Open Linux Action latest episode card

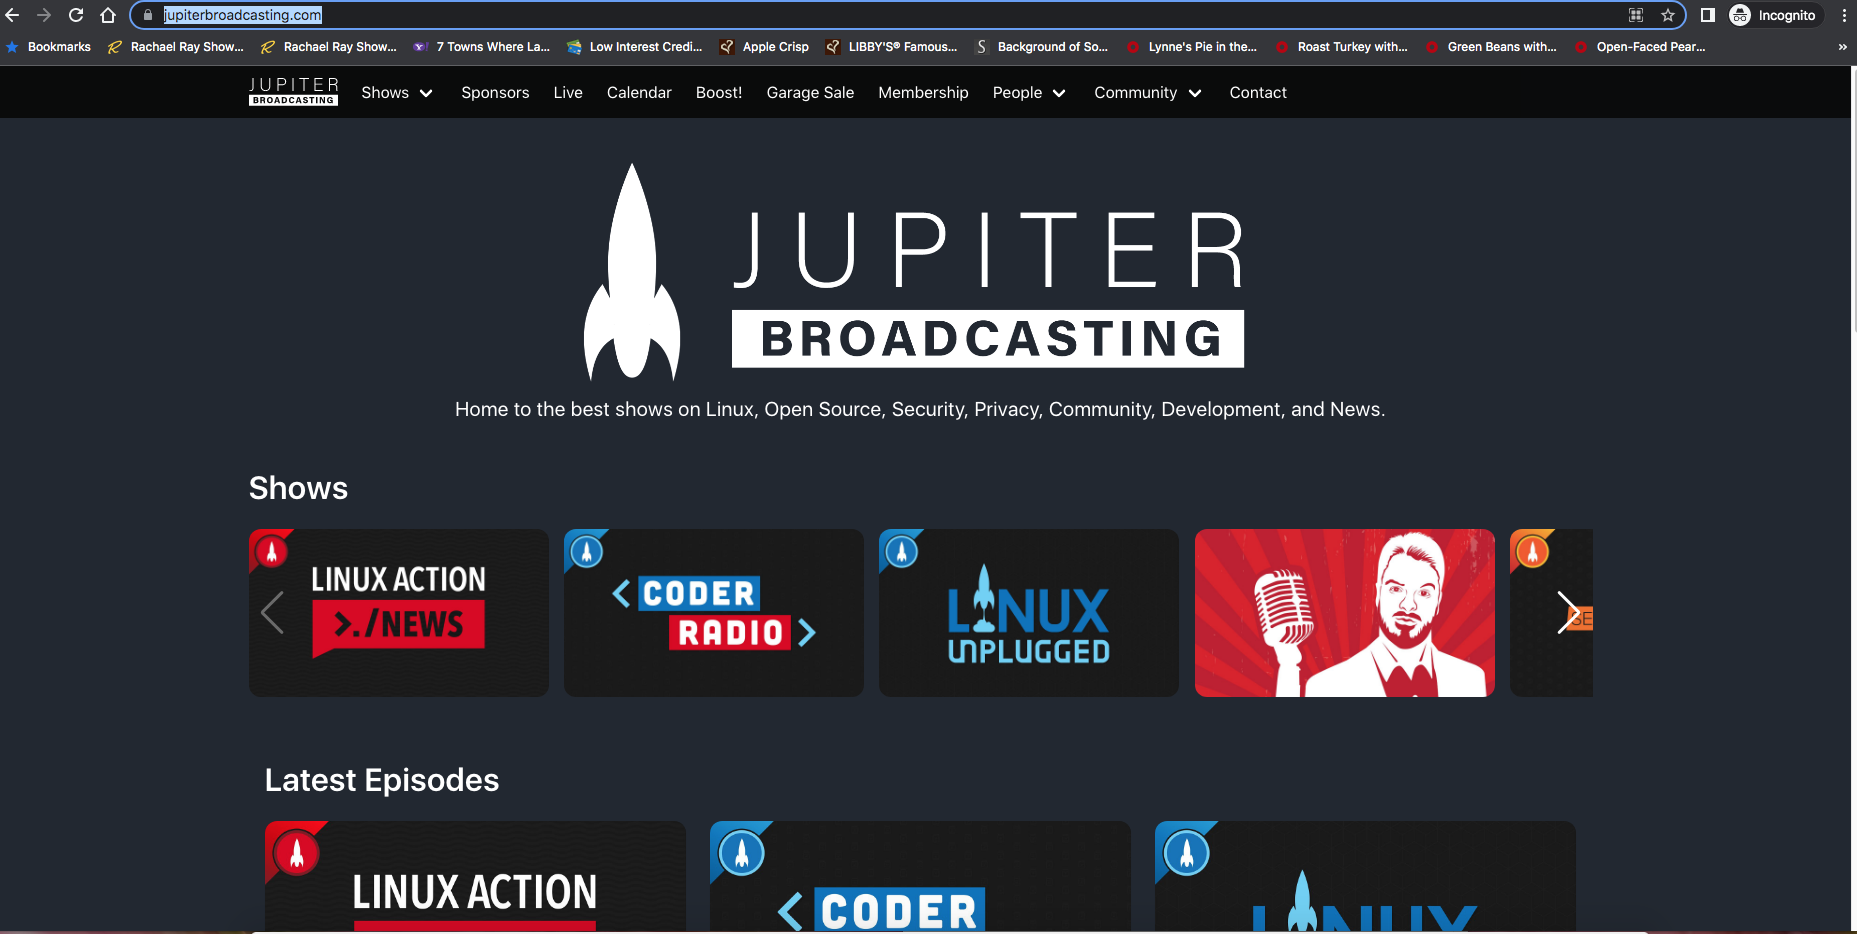(475, 877)
